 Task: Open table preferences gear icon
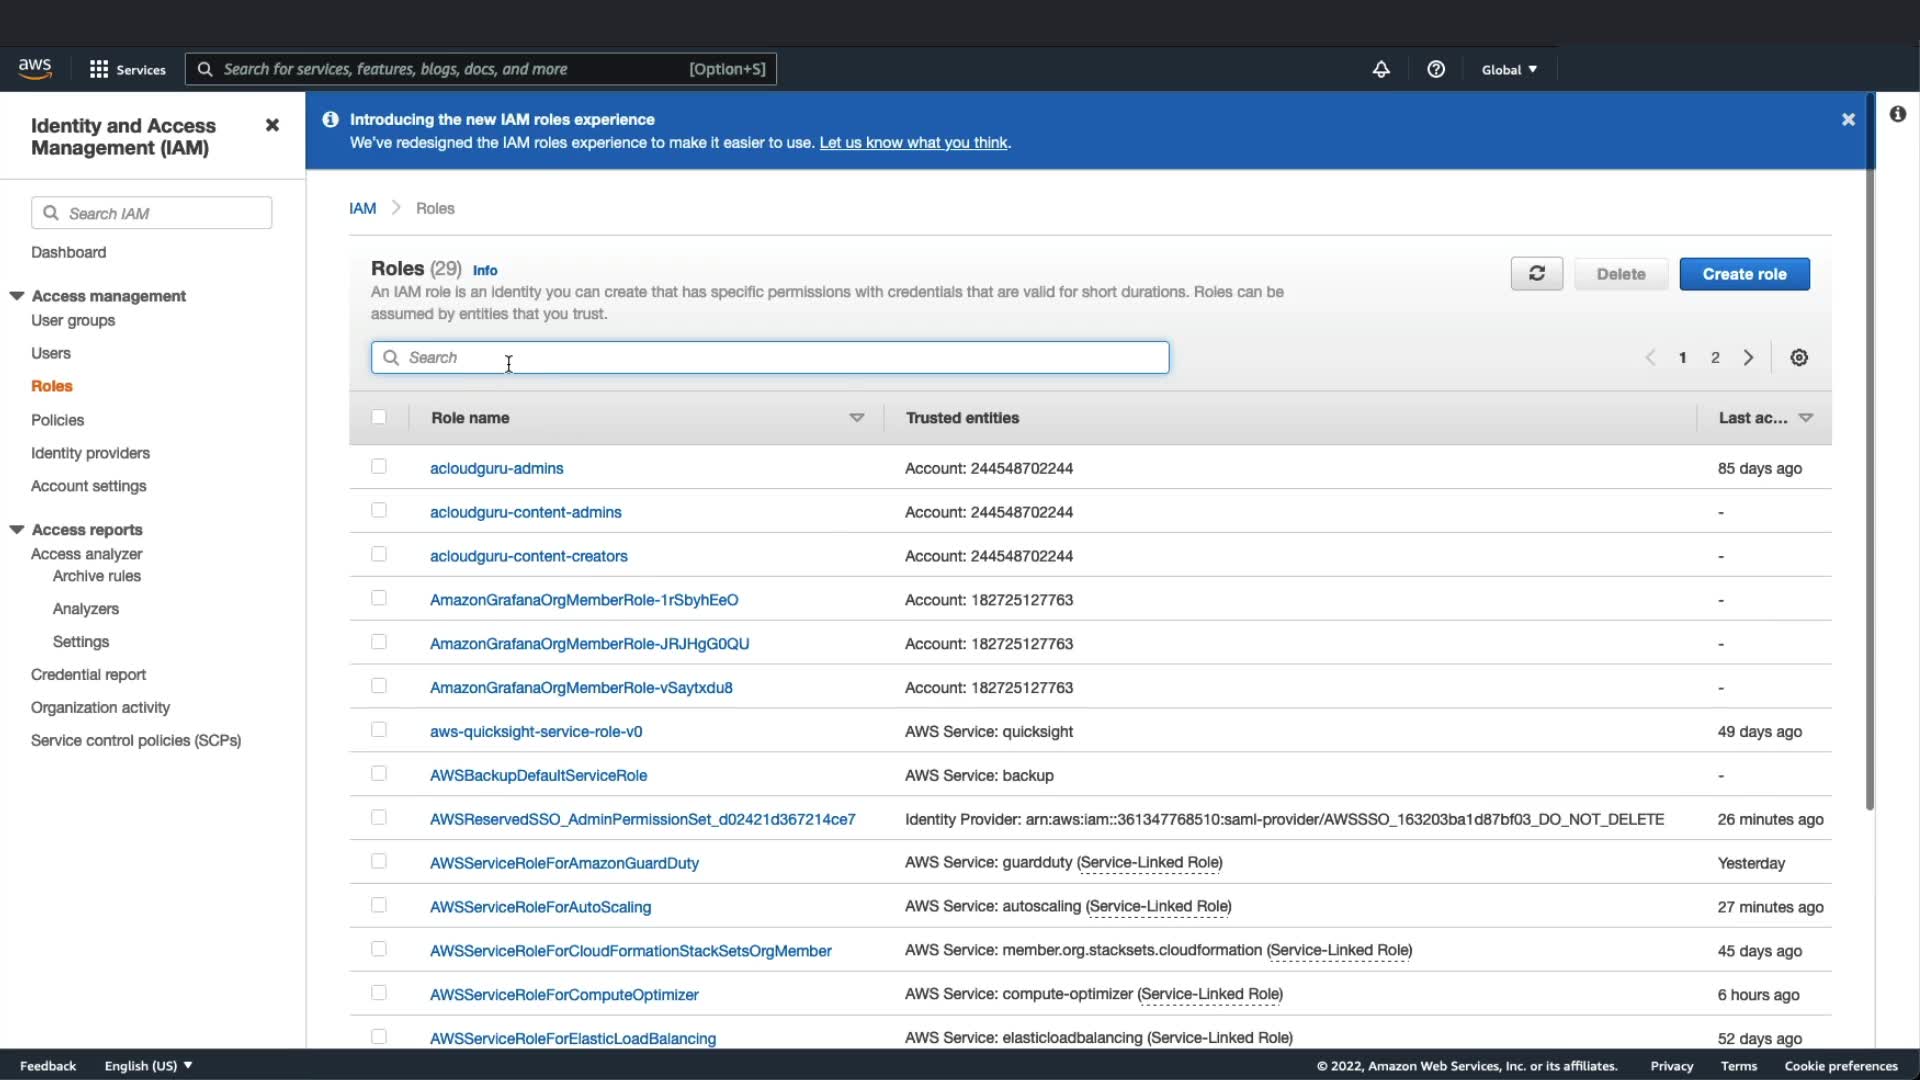pos(1799,358)
